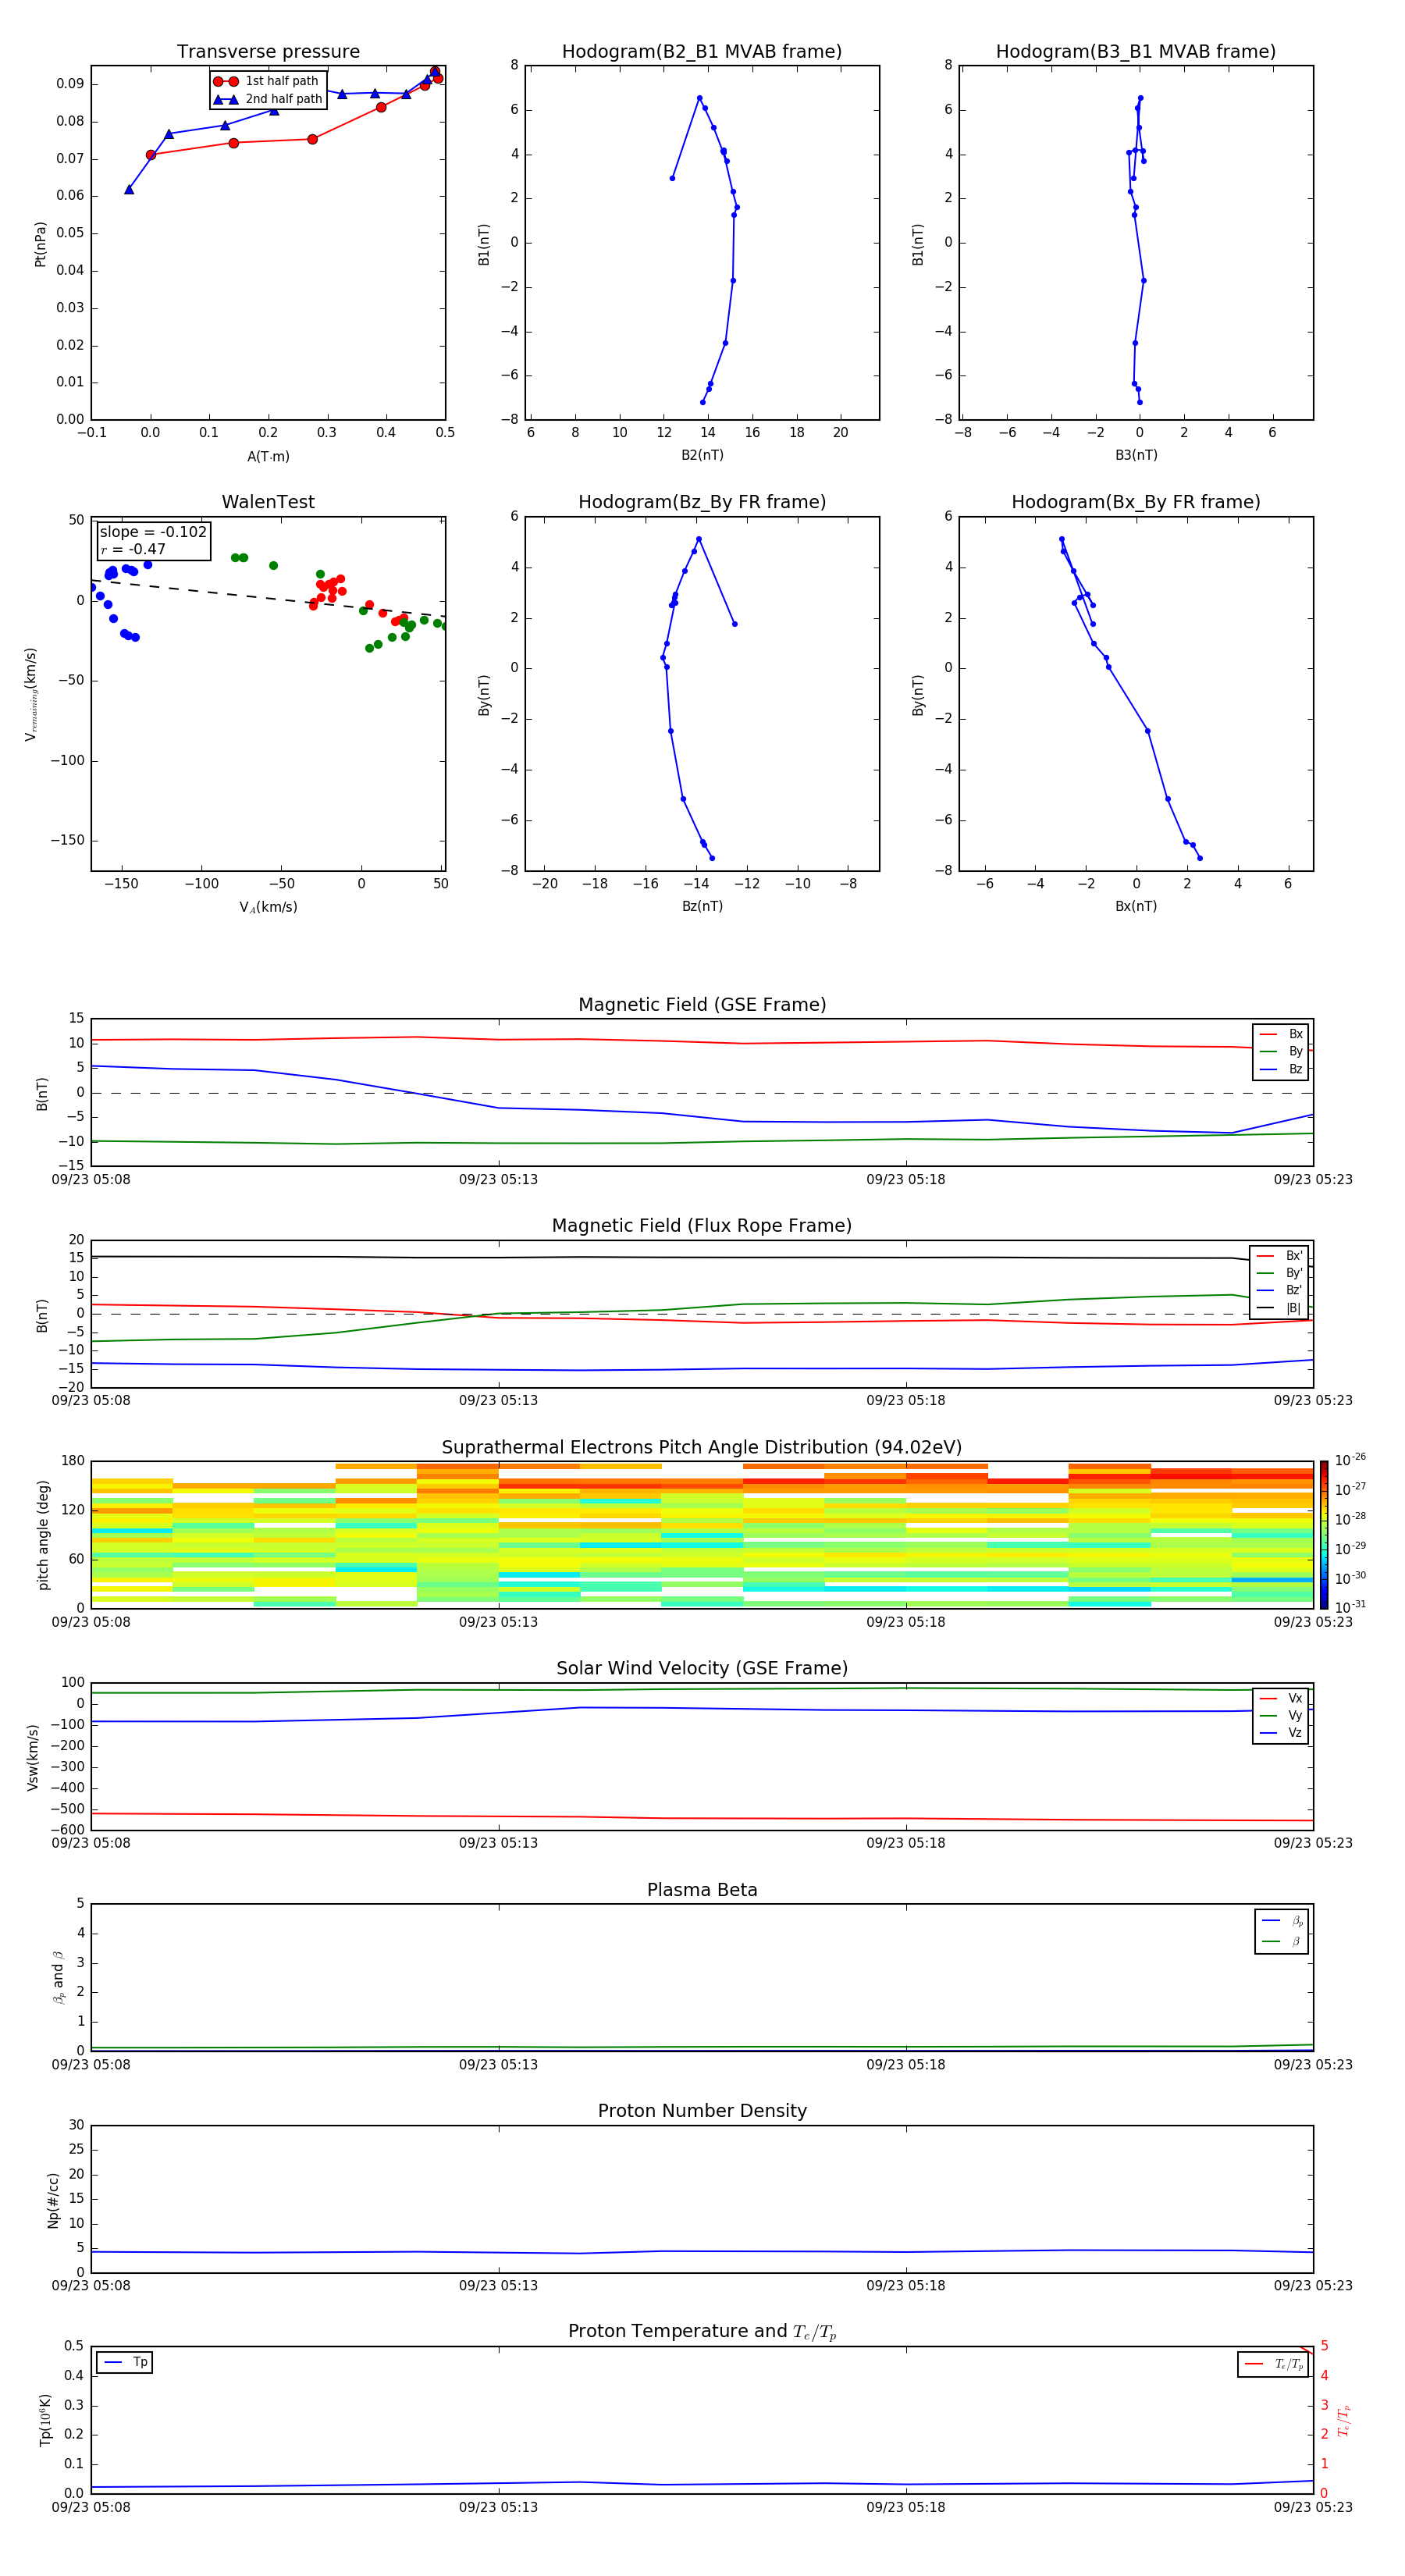Click the "Hodogram(B3_B1 MVAB frame)" title
1405x2576 pixels.
[x=1136, y=51]
